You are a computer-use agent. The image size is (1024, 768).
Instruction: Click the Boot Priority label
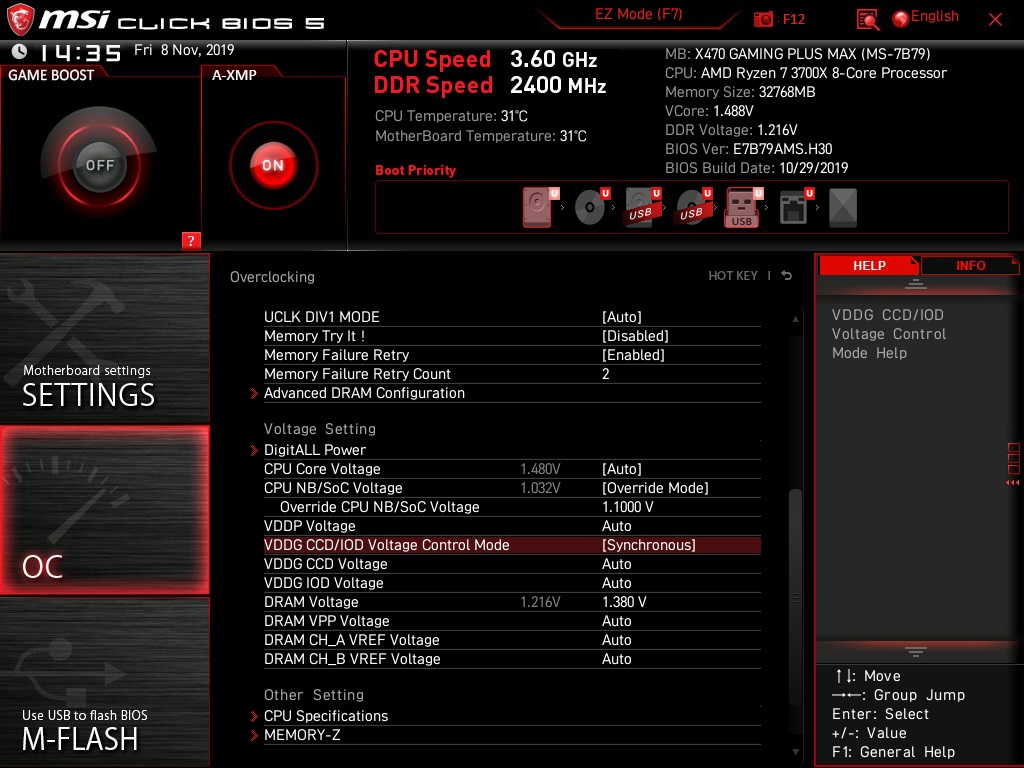[x=415, y=170]
